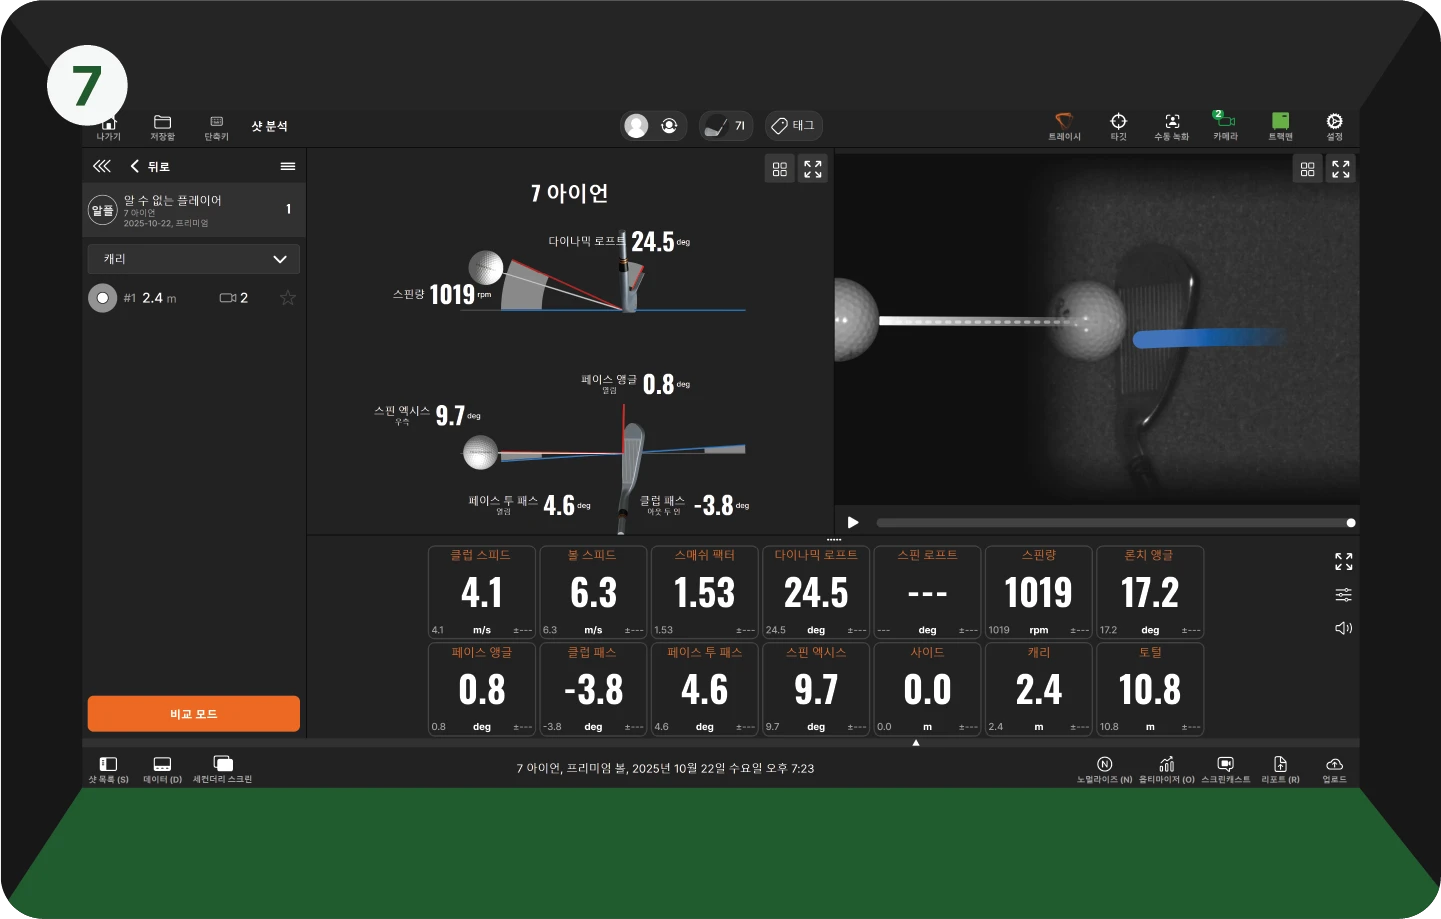Open 단축키 keyboard shortcuts
Image resolution: width=1441 pixels, height=919 pixels.
(216, 127)
